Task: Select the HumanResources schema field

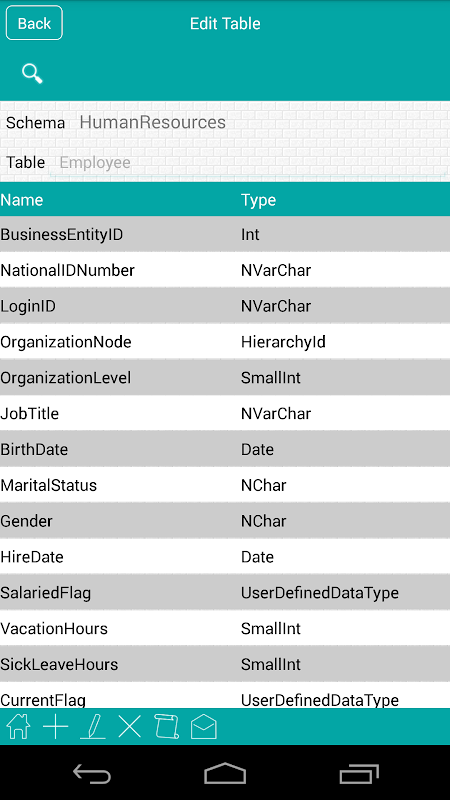Action: 153,122
